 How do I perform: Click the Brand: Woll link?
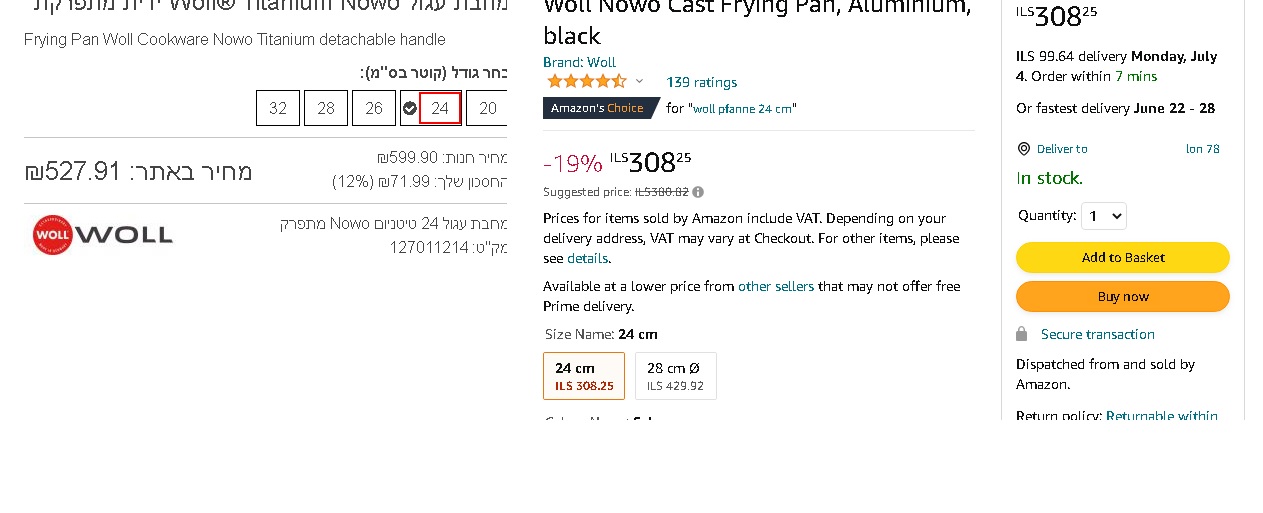coord(579,62)
